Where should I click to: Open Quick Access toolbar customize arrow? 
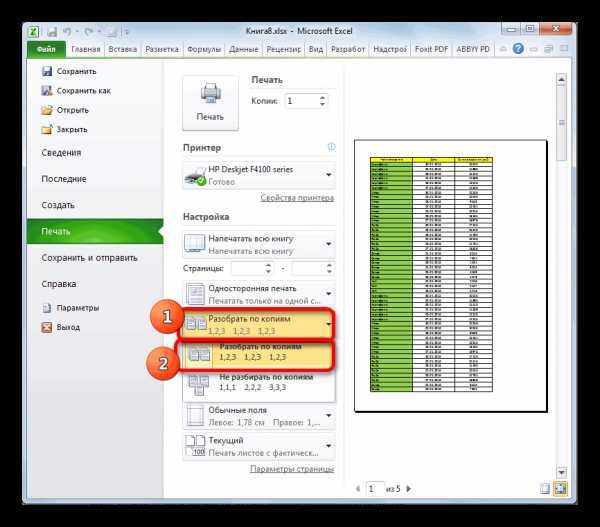point(127,32)
